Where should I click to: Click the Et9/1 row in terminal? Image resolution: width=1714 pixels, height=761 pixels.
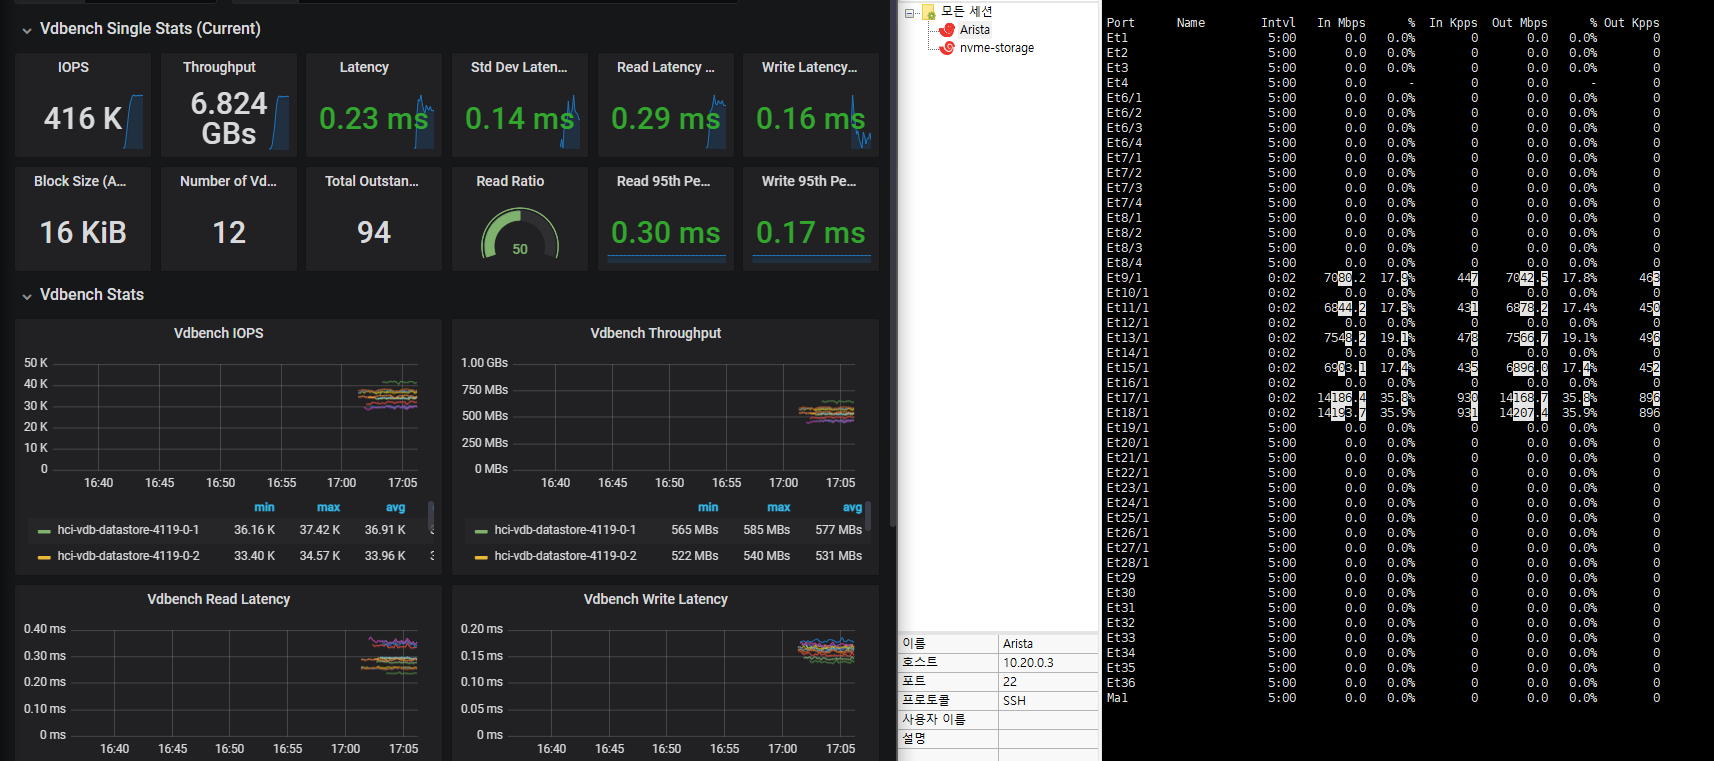point(1384,278)
